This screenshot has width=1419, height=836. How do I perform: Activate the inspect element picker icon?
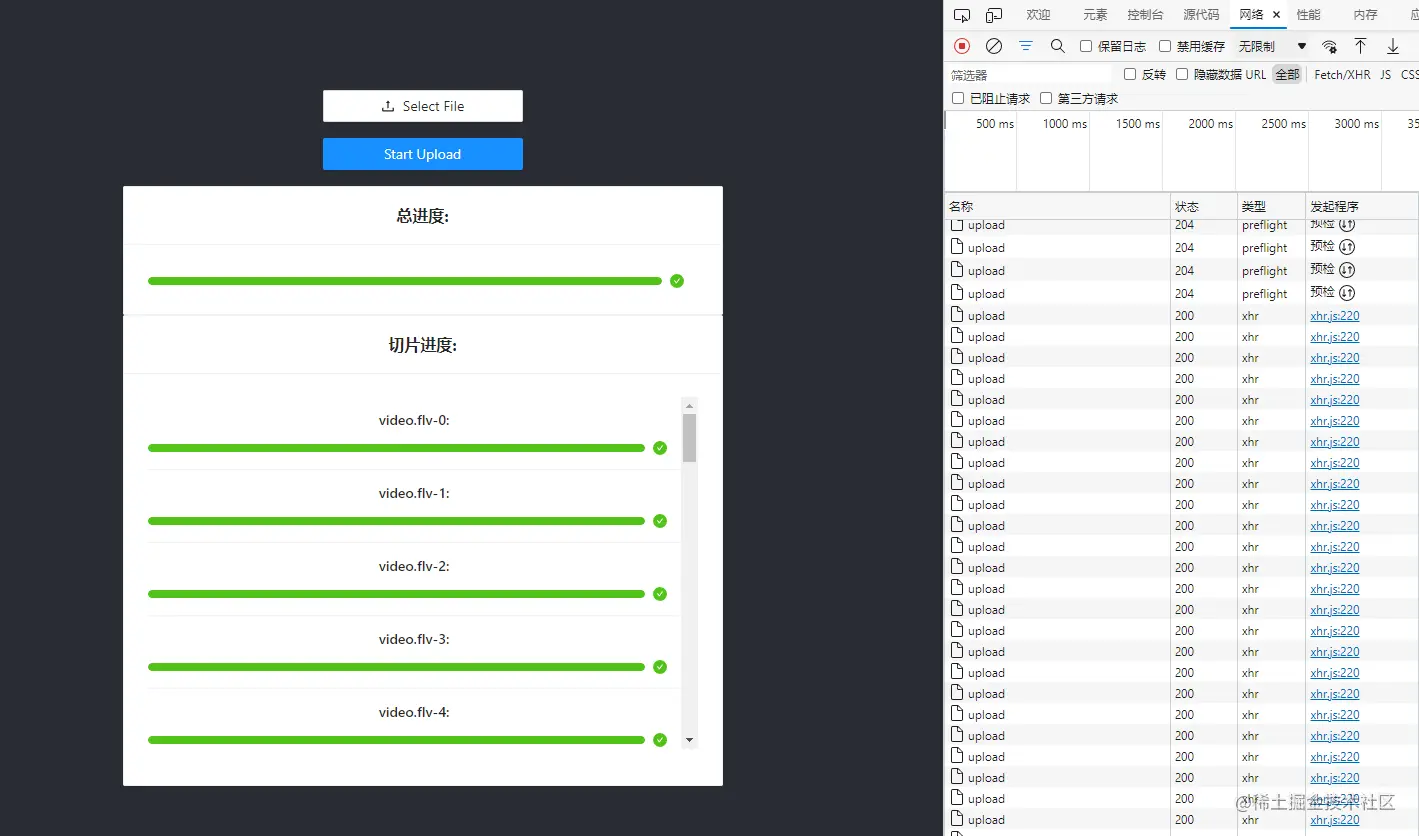962,15
